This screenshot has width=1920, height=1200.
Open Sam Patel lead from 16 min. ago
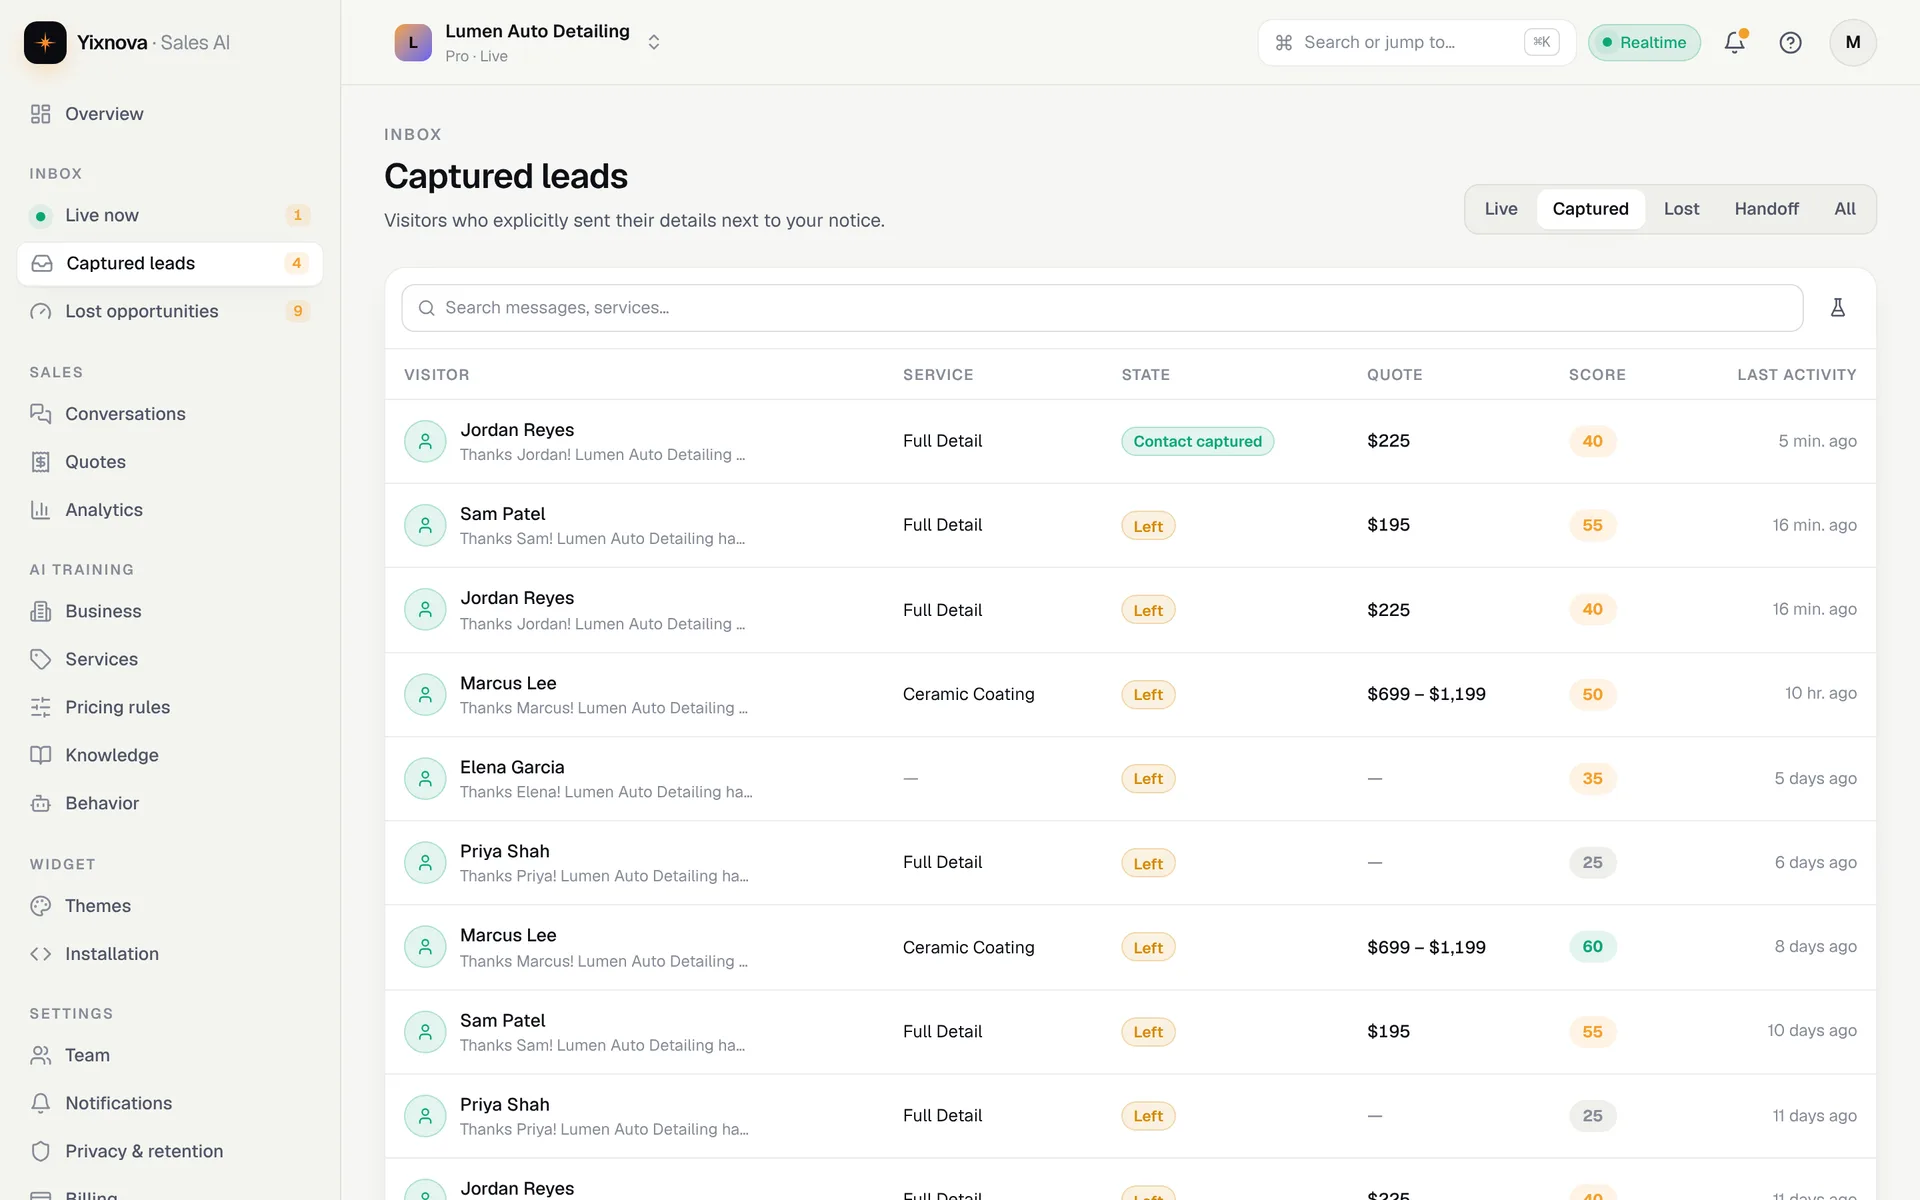click(x=1130, y=525)
